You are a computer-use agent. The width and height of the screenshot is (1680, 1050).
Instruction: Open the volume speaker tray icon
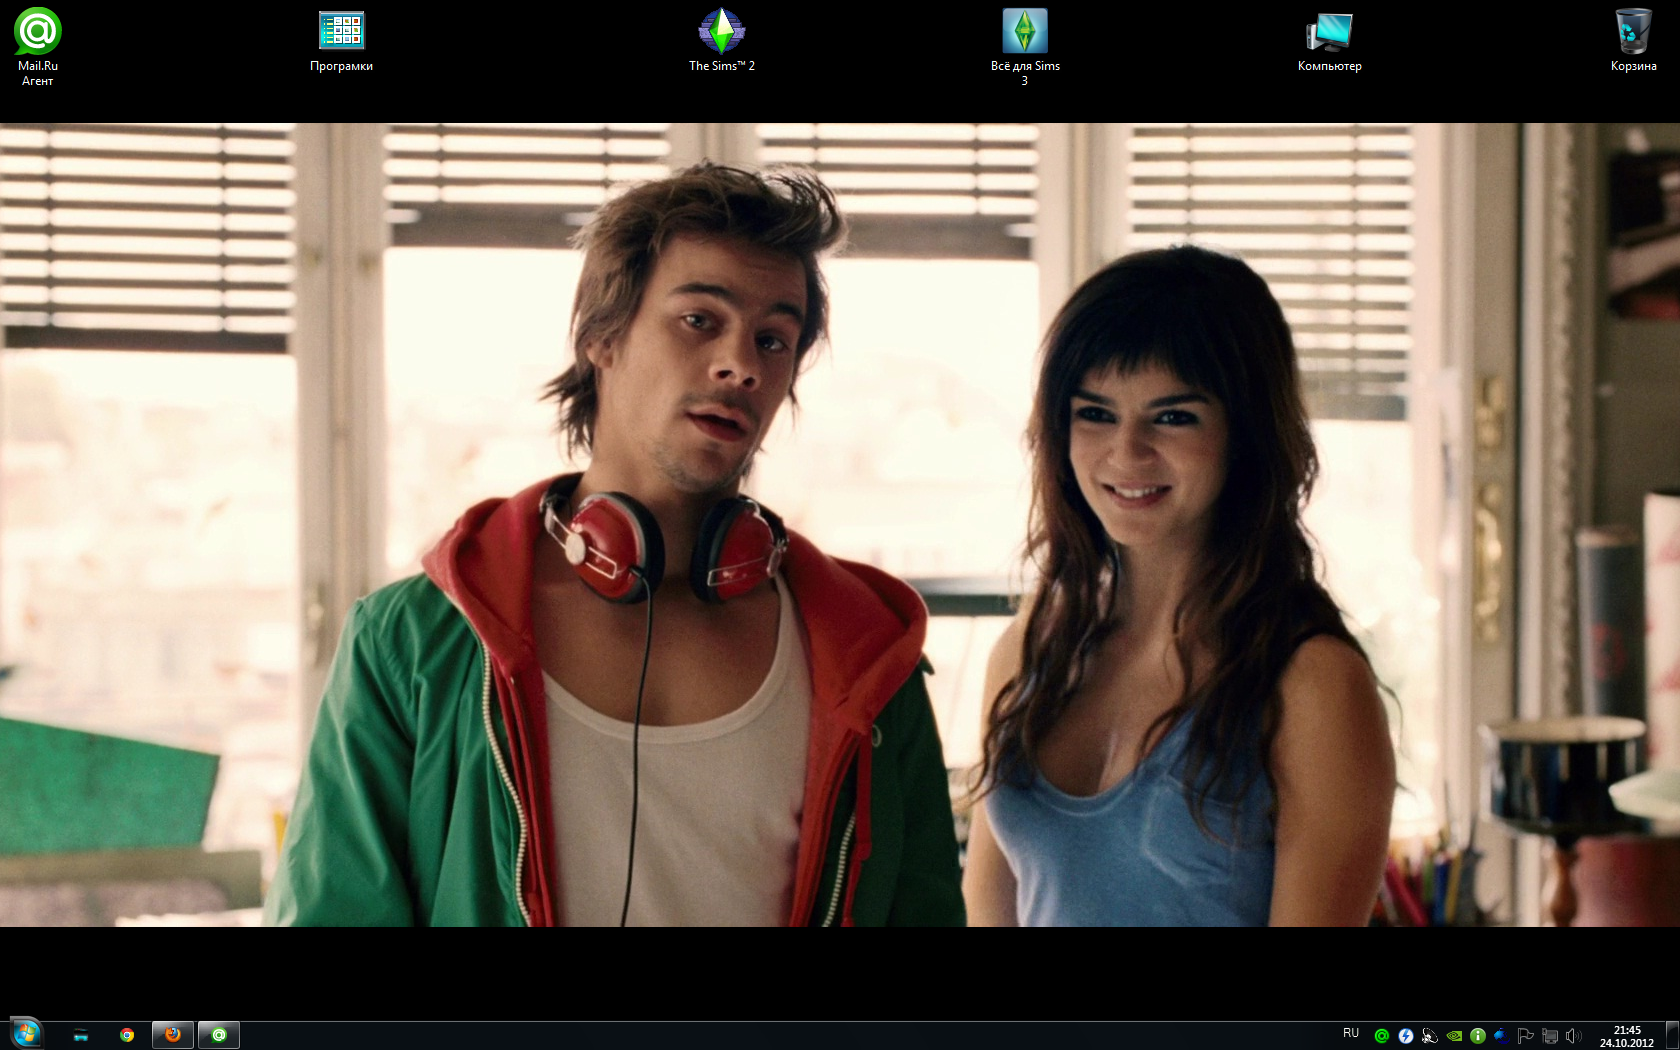click(1574, 1036)
